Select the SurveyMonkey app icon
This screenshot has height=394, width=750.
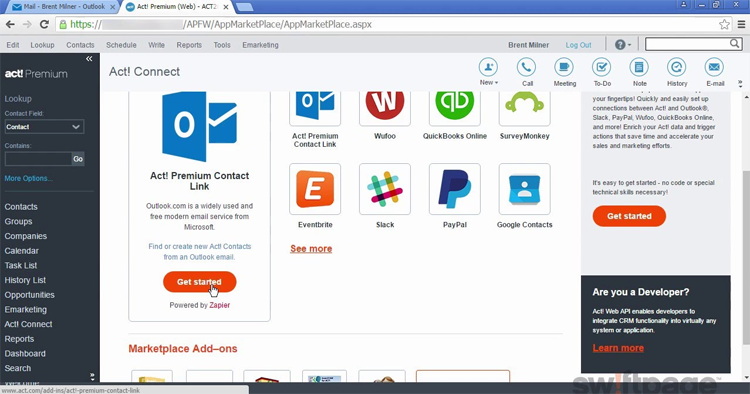coord(525,108)
